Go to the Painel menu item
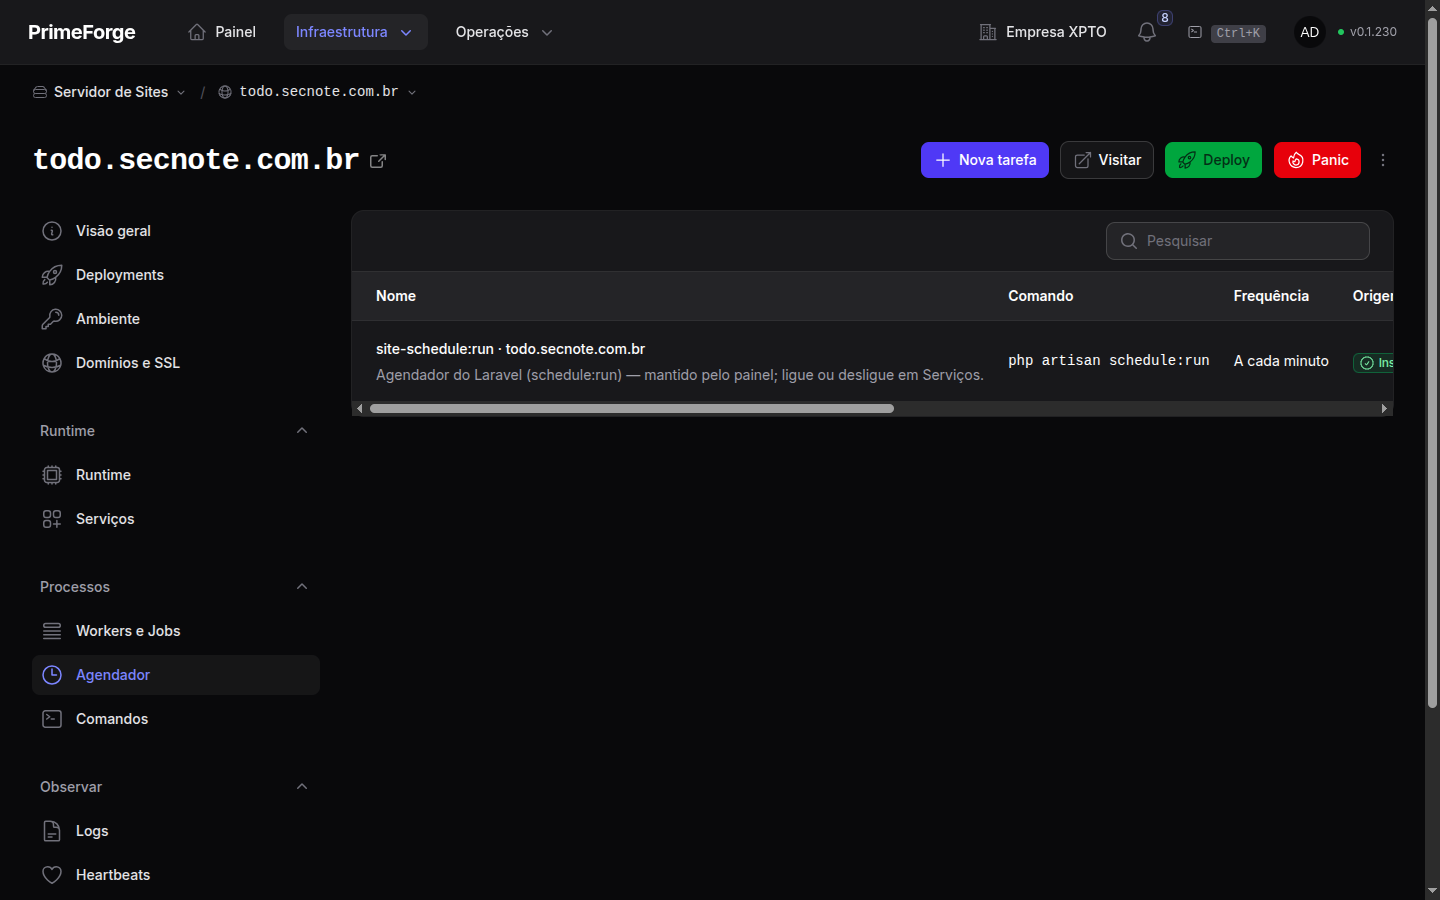The image size is (1440, 900). click(222, 32)
